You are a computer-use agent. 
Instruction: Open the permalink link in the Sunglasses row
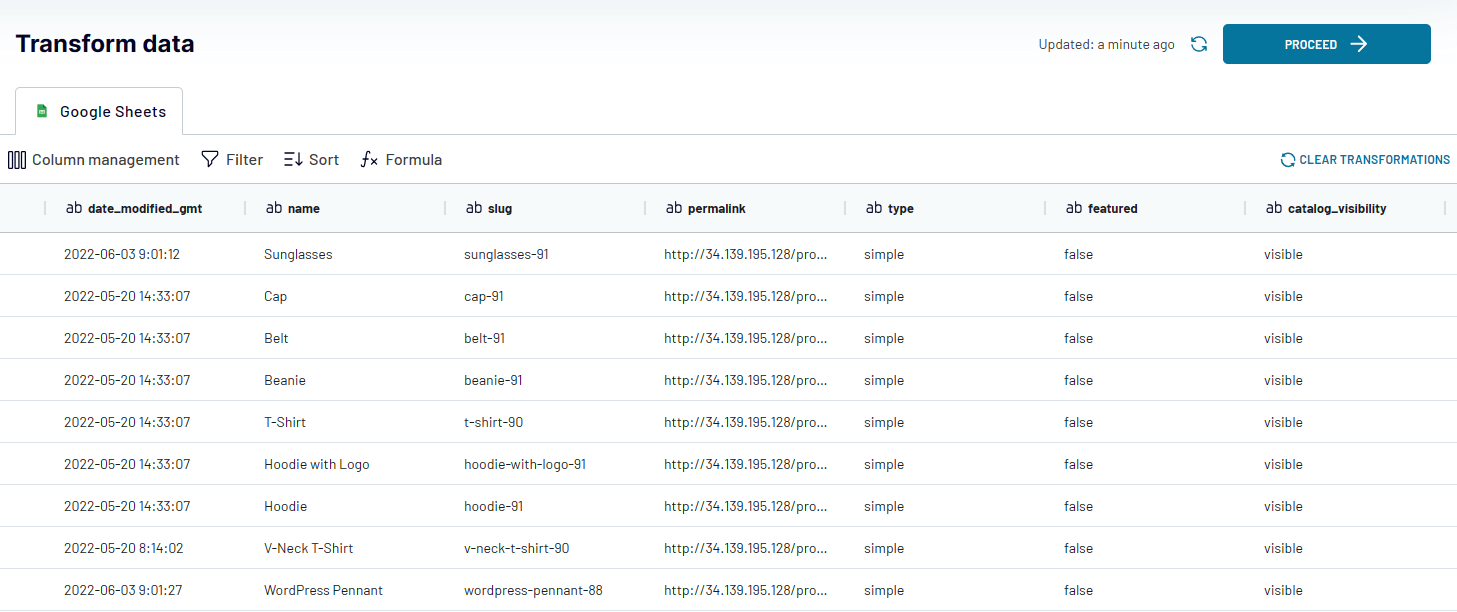click(x=746, y=254)
